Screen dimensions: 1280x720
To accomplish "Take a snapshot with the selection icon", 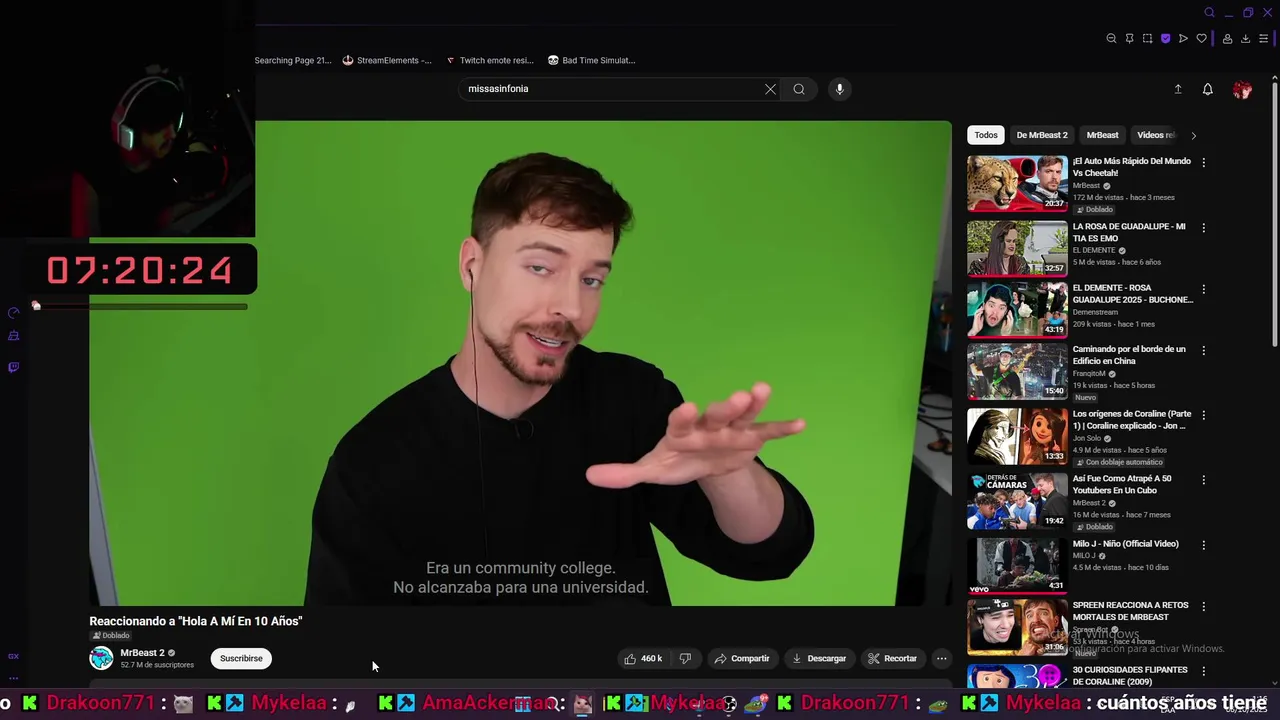I will [1147, 39].
